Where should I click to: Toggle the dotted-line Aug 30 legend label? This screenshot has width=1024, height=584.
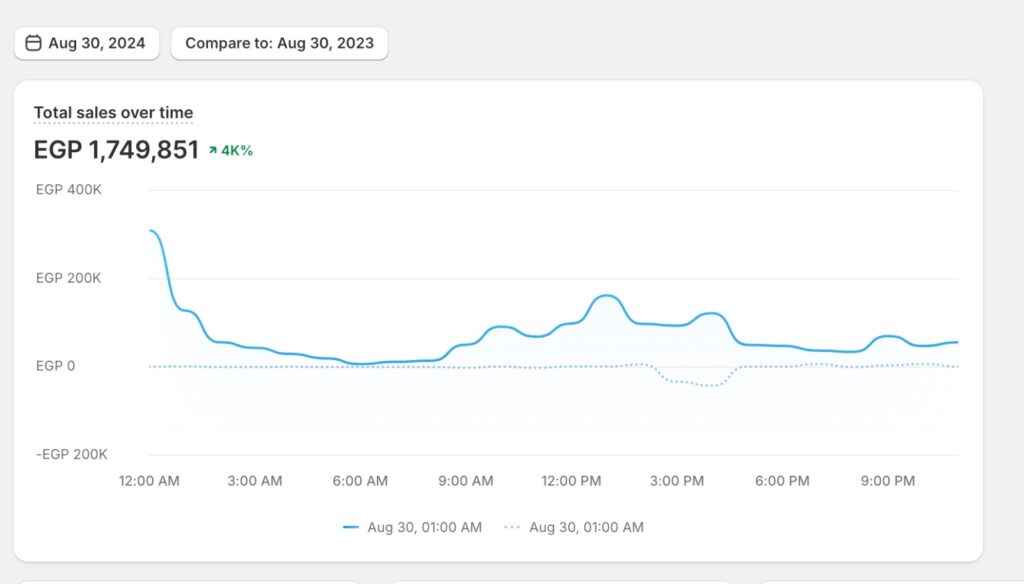[586, 527]
